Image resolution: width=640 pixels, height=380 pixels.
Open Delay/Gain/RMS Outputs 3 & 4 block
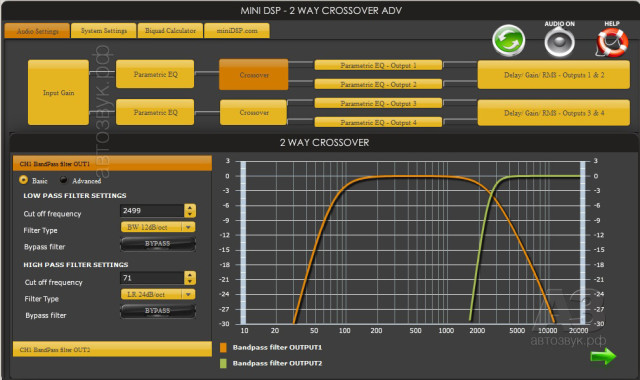coord(553,113)
